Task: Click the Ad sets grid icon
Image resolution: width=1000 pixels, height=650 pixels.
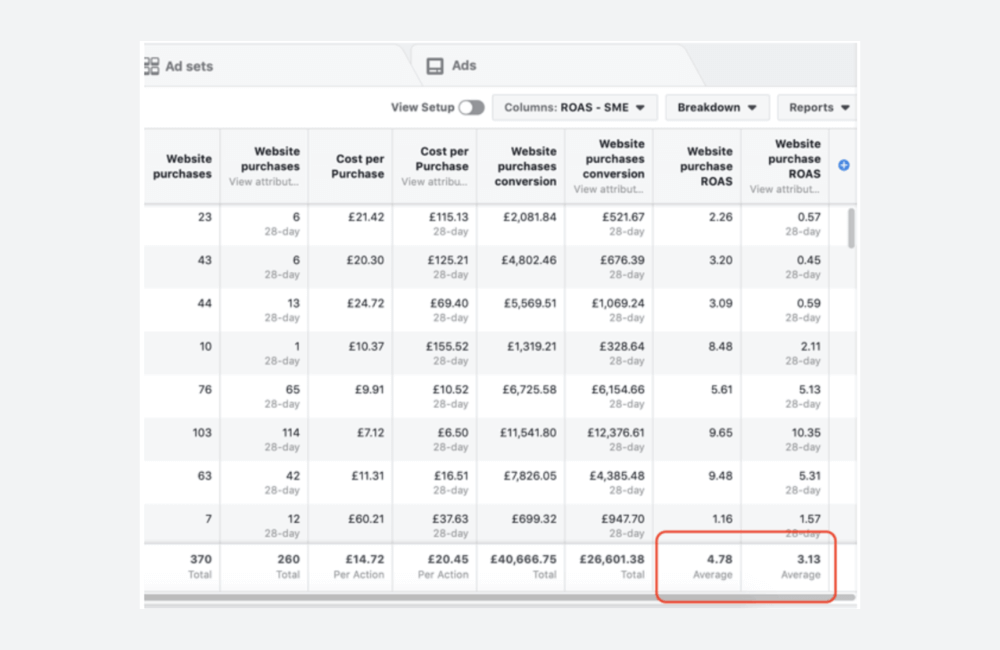Action: [x=152, y=66]
